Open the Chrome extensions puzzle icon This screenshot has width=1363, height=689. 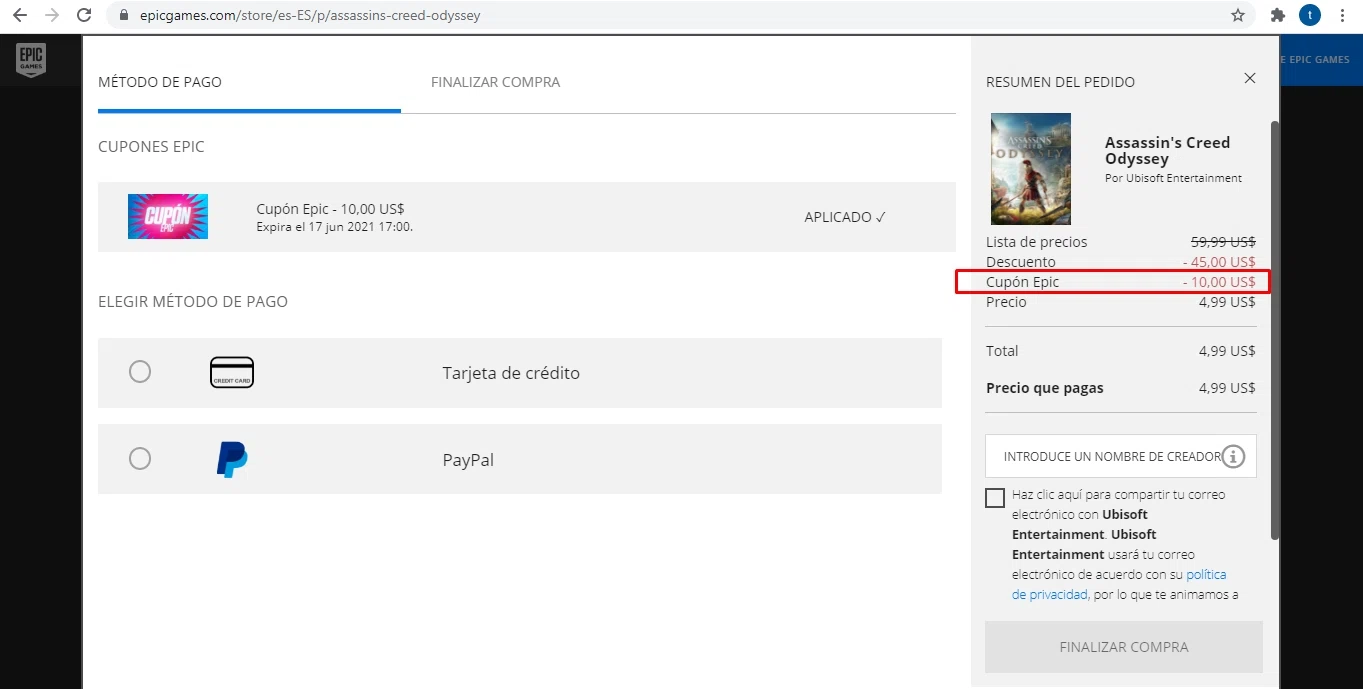pyautogui.click(x=1277, y=16)
